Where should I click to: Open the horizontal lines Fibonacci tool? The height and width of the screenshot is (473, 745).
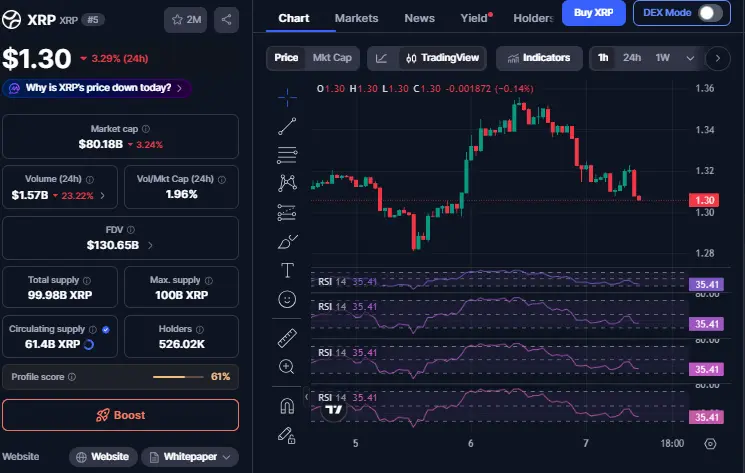[x=287, y=155]
